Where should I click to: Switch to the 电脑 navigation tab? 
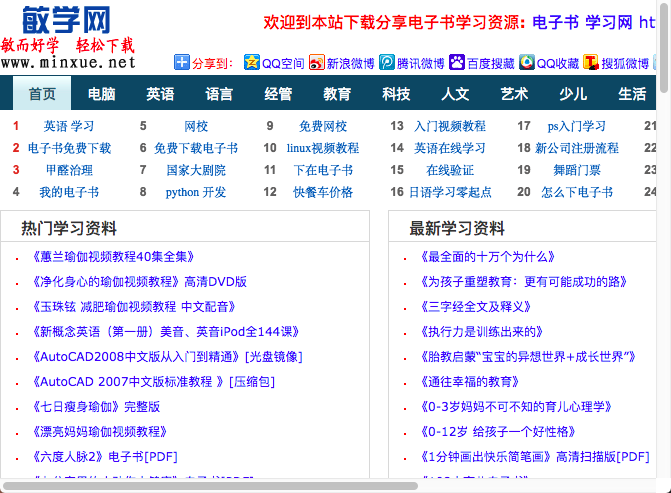click(x=101, y=94)
